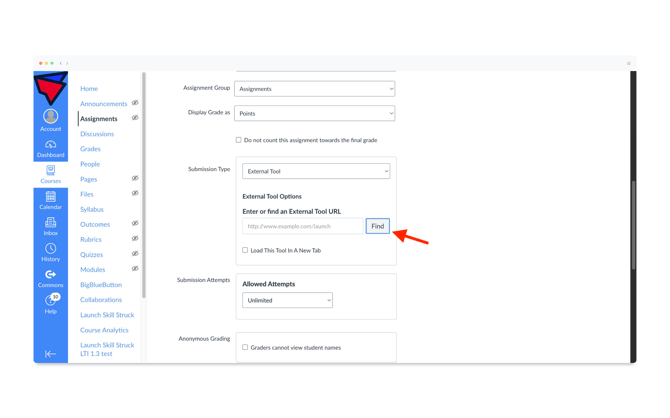The width and height of the screenshot is (670, 418).
Task: Click into External Tool URL input field
Action: (x=303, y=226)
